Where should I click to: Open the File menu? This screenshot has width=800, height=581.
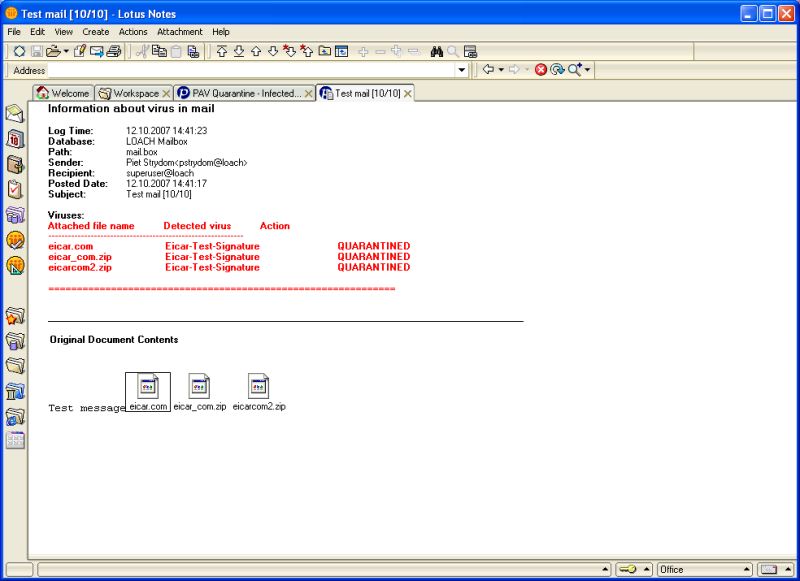point(14,32)
